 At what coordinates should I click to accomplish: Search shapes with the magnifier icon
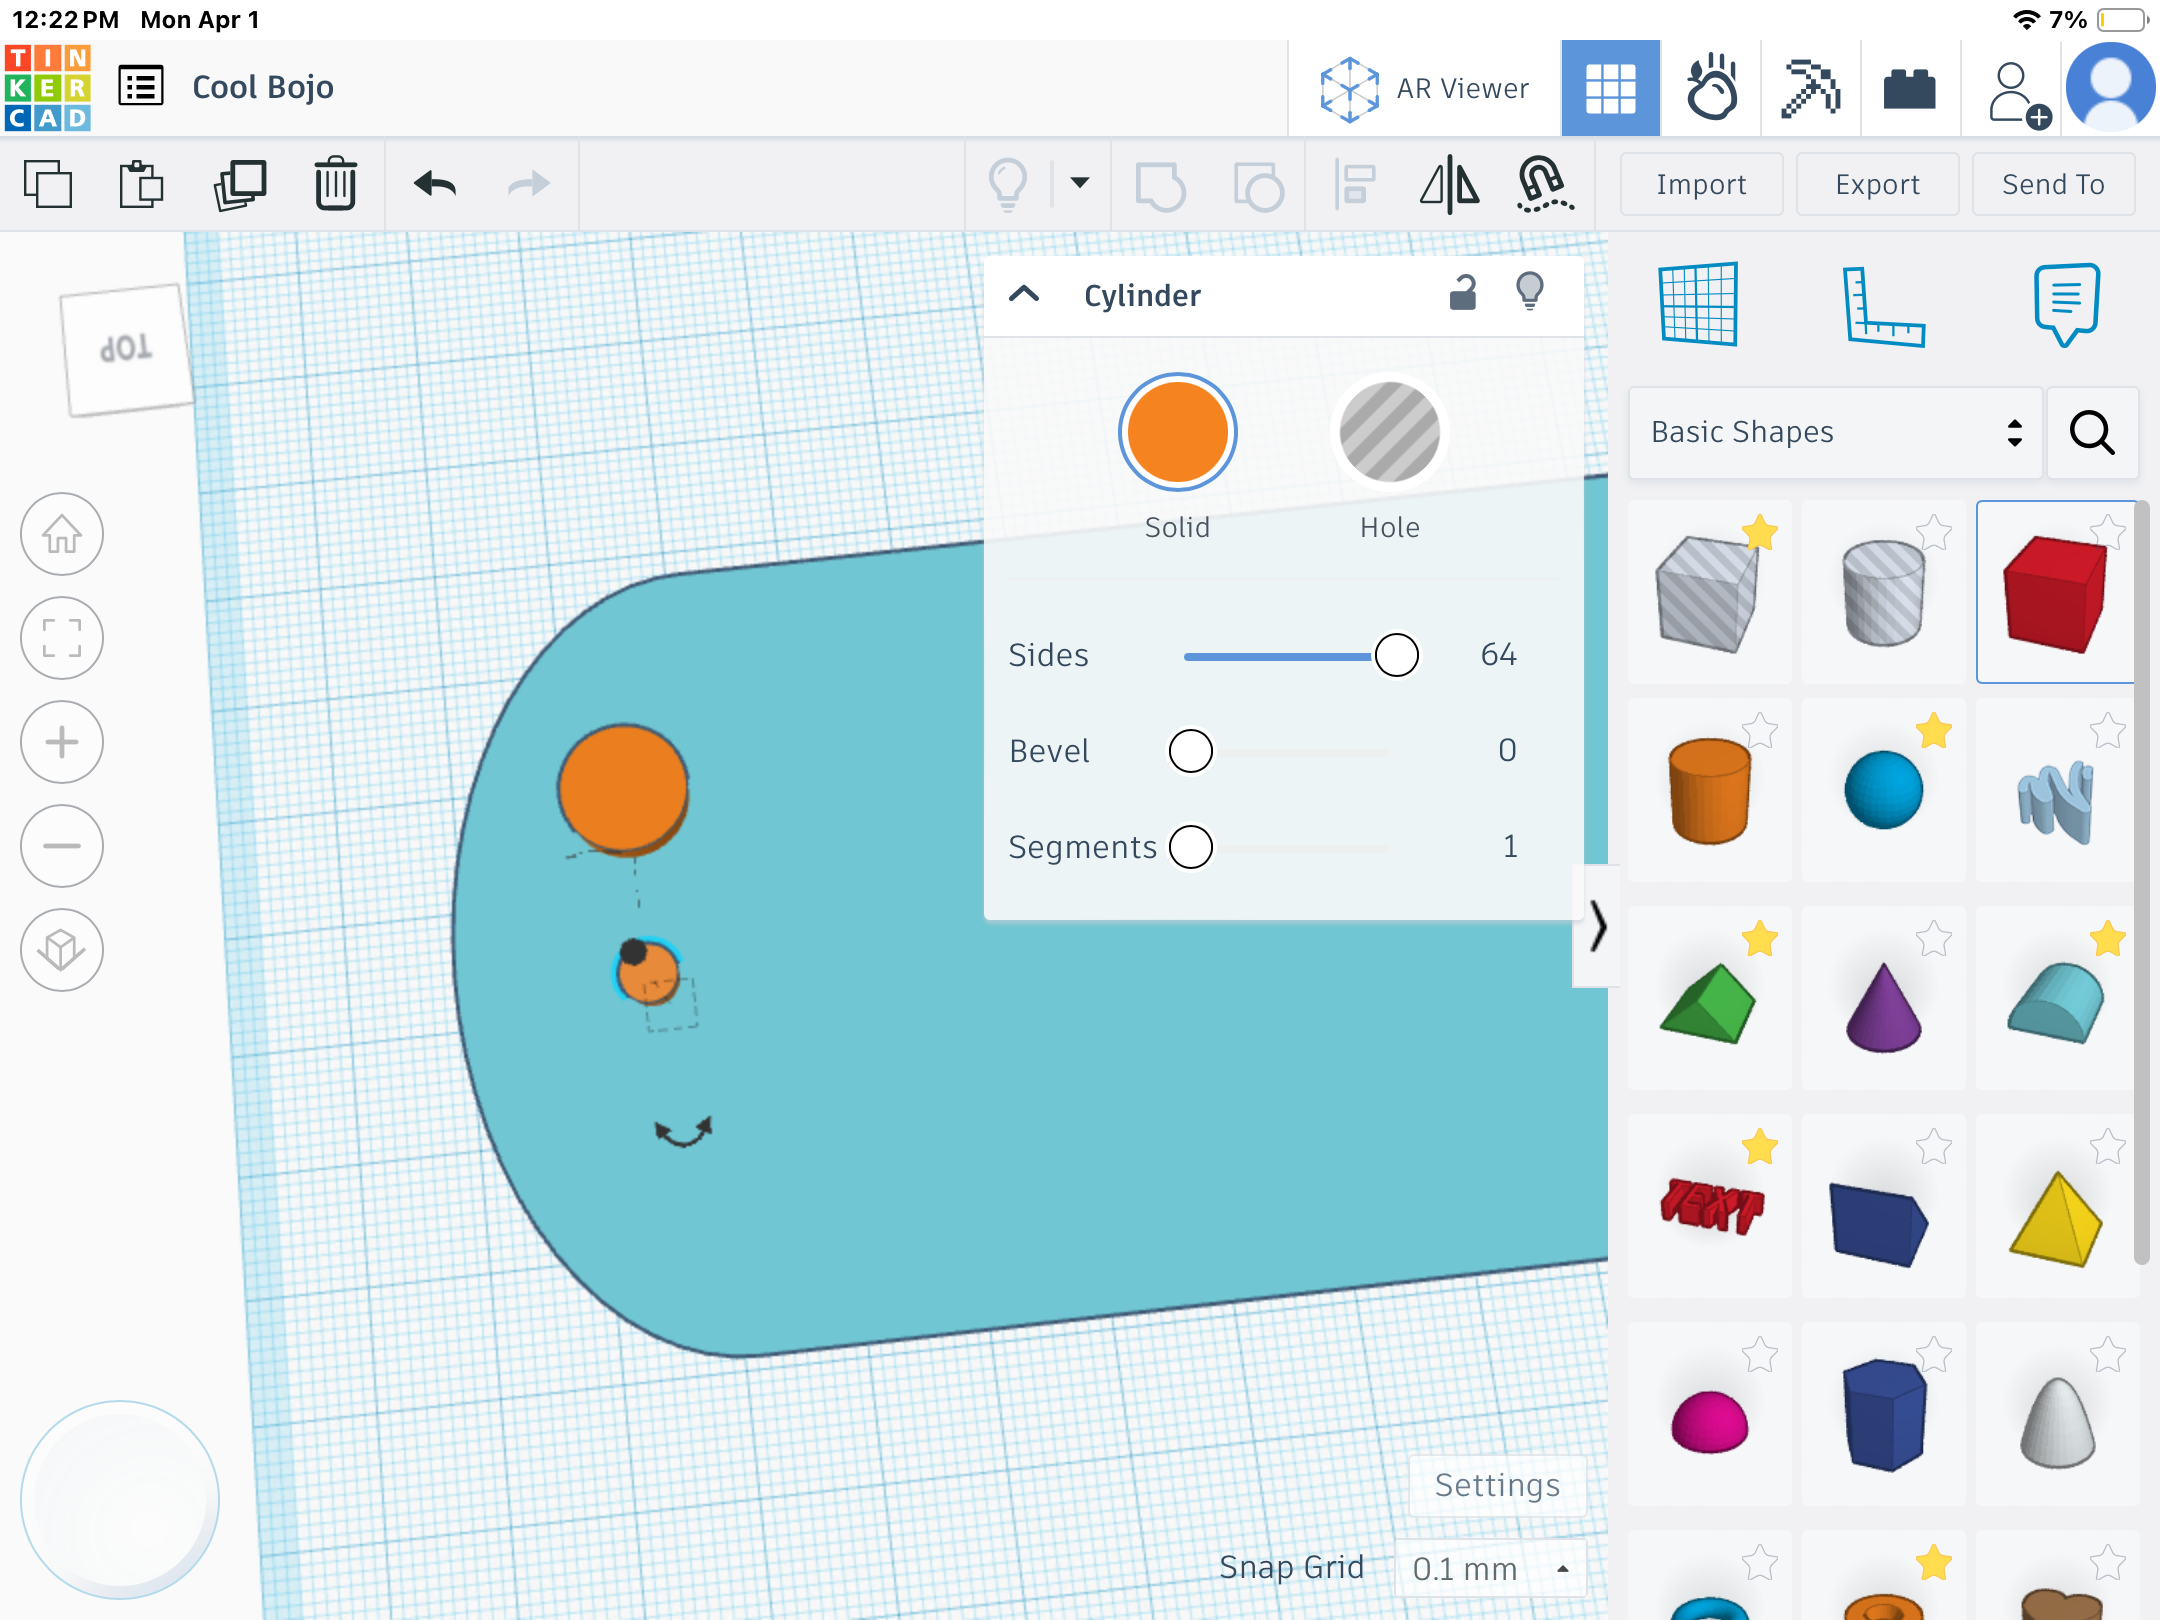point(2092,432)
